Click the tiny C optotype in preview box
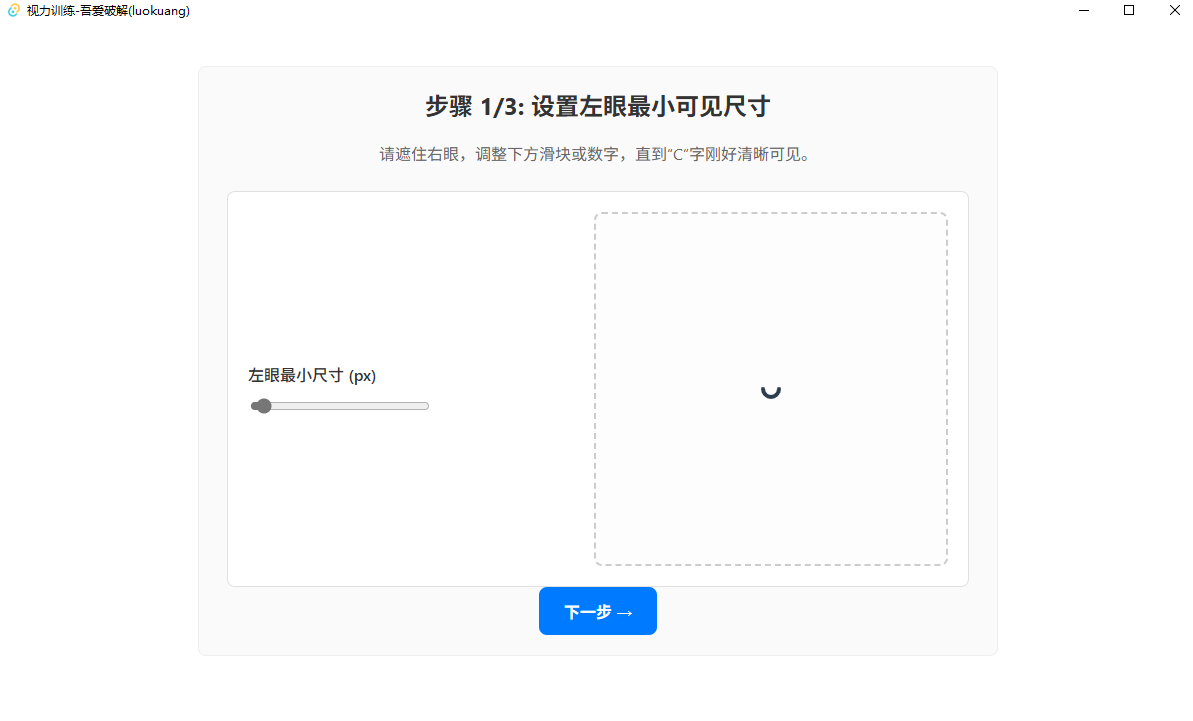 [771, 392]
